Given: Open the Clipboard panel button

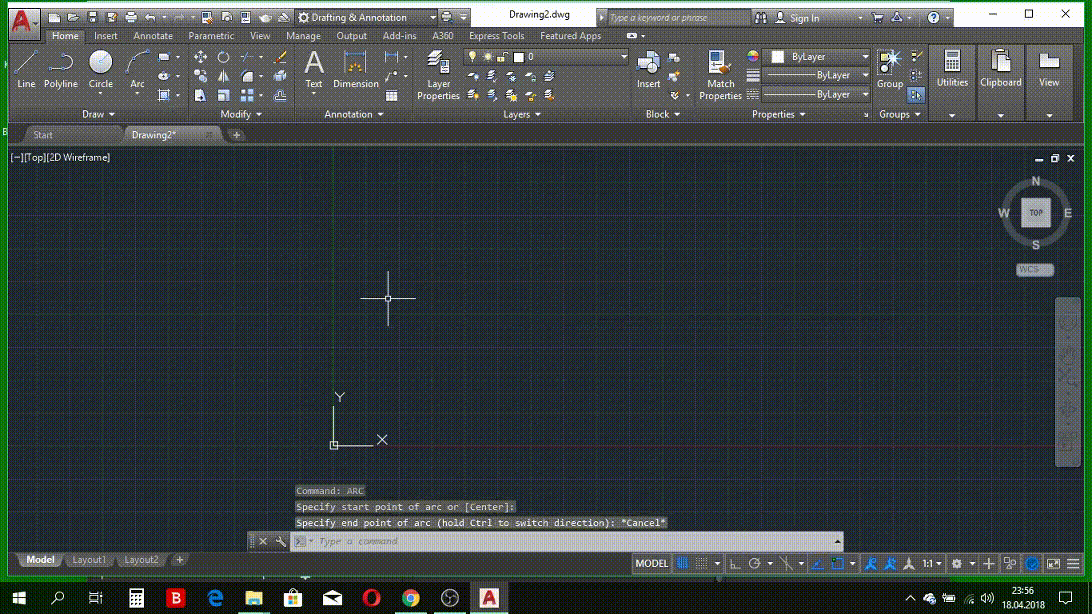Looking at the screenshot, I should click(1001, 69).
